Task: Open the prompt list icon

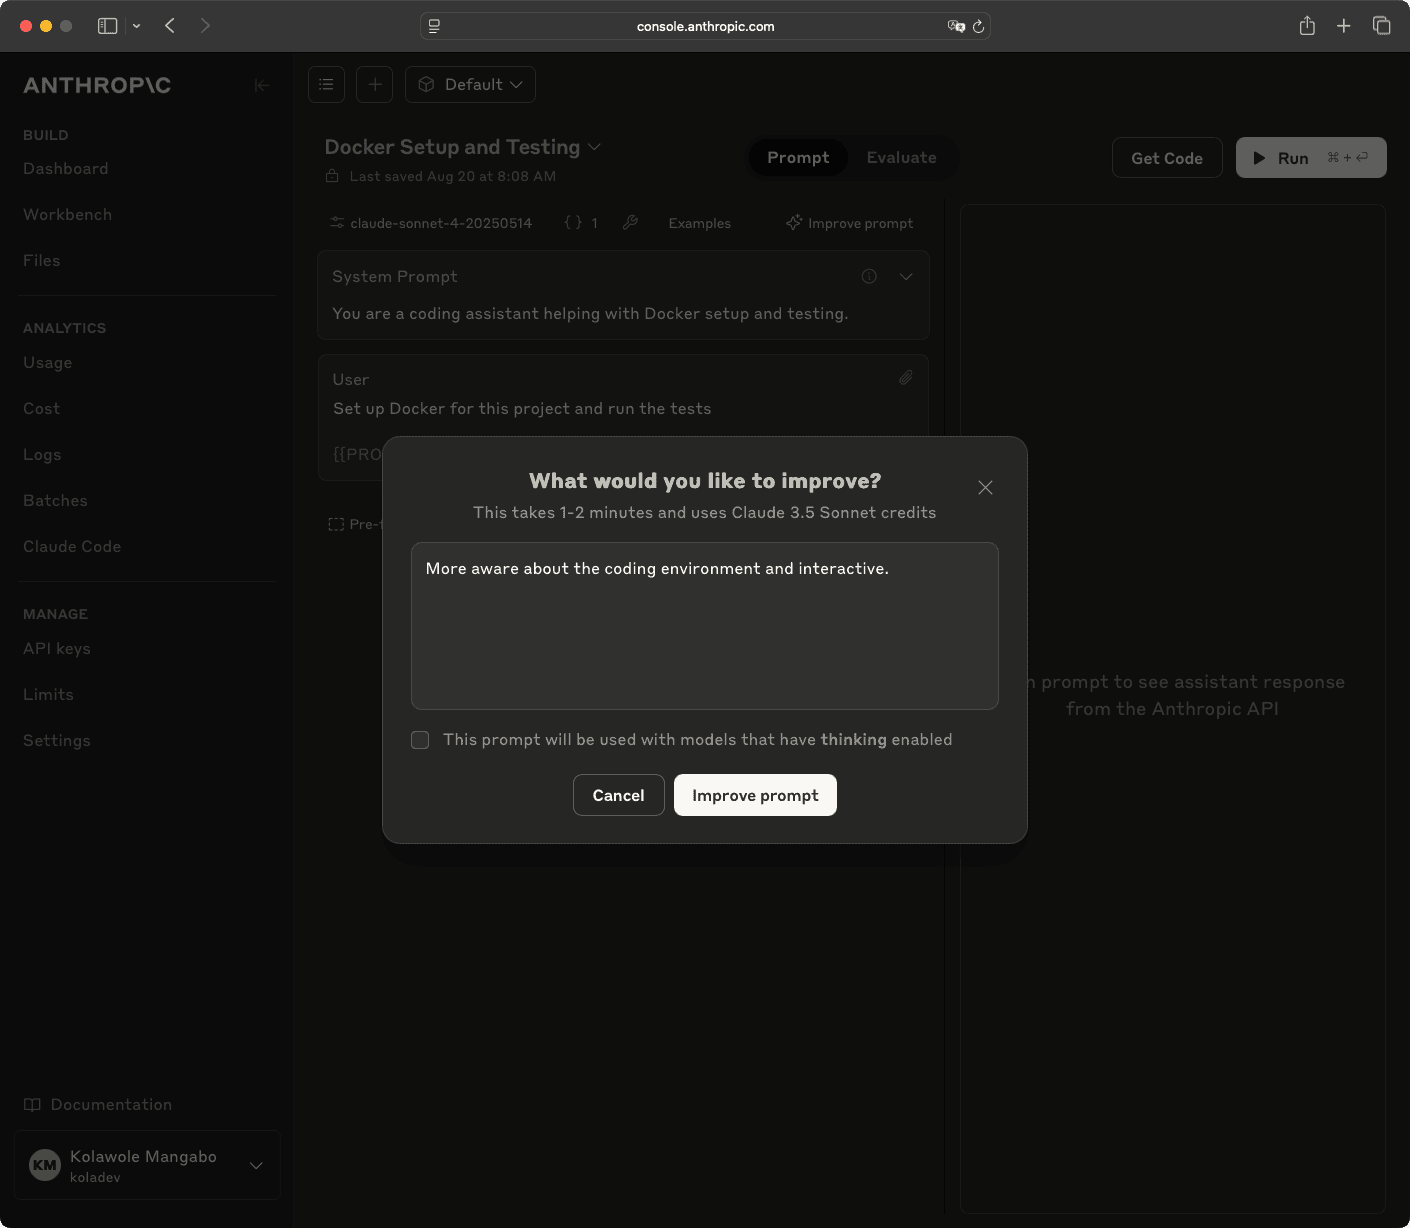Action: (326, 84)
